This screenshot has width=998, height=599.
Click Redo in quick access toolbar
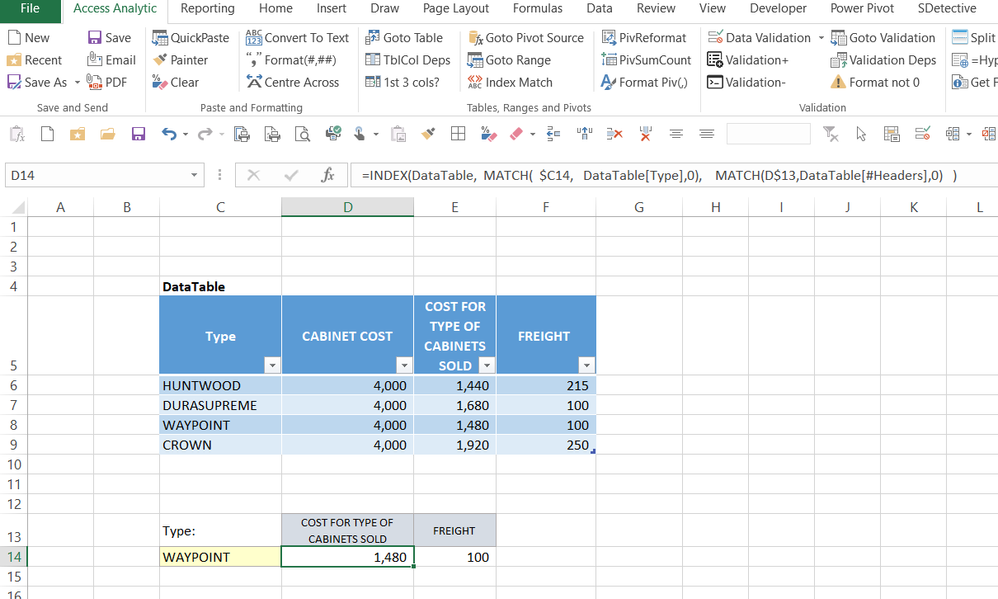pyautogui.click(x=205, y=134)
